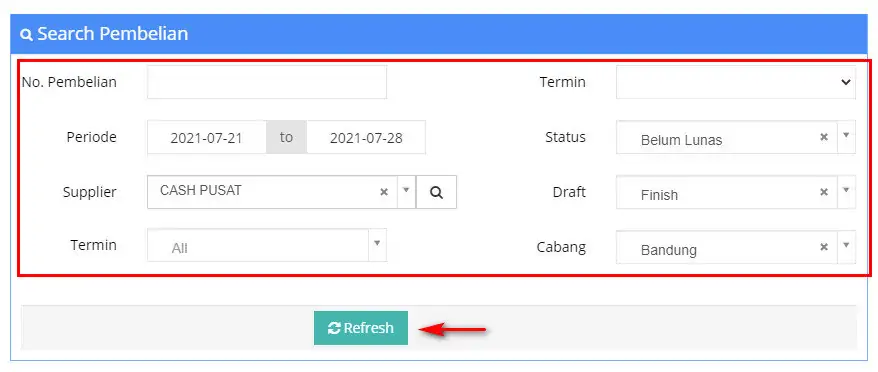
Task: Click the end date 2021-07-28 field
Action: pos(366,137)
